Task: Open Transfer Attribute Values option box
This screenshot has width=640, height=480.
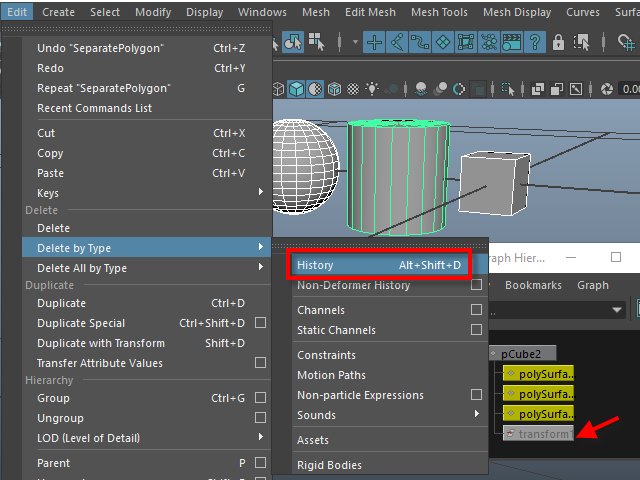Action: (260, 362)
